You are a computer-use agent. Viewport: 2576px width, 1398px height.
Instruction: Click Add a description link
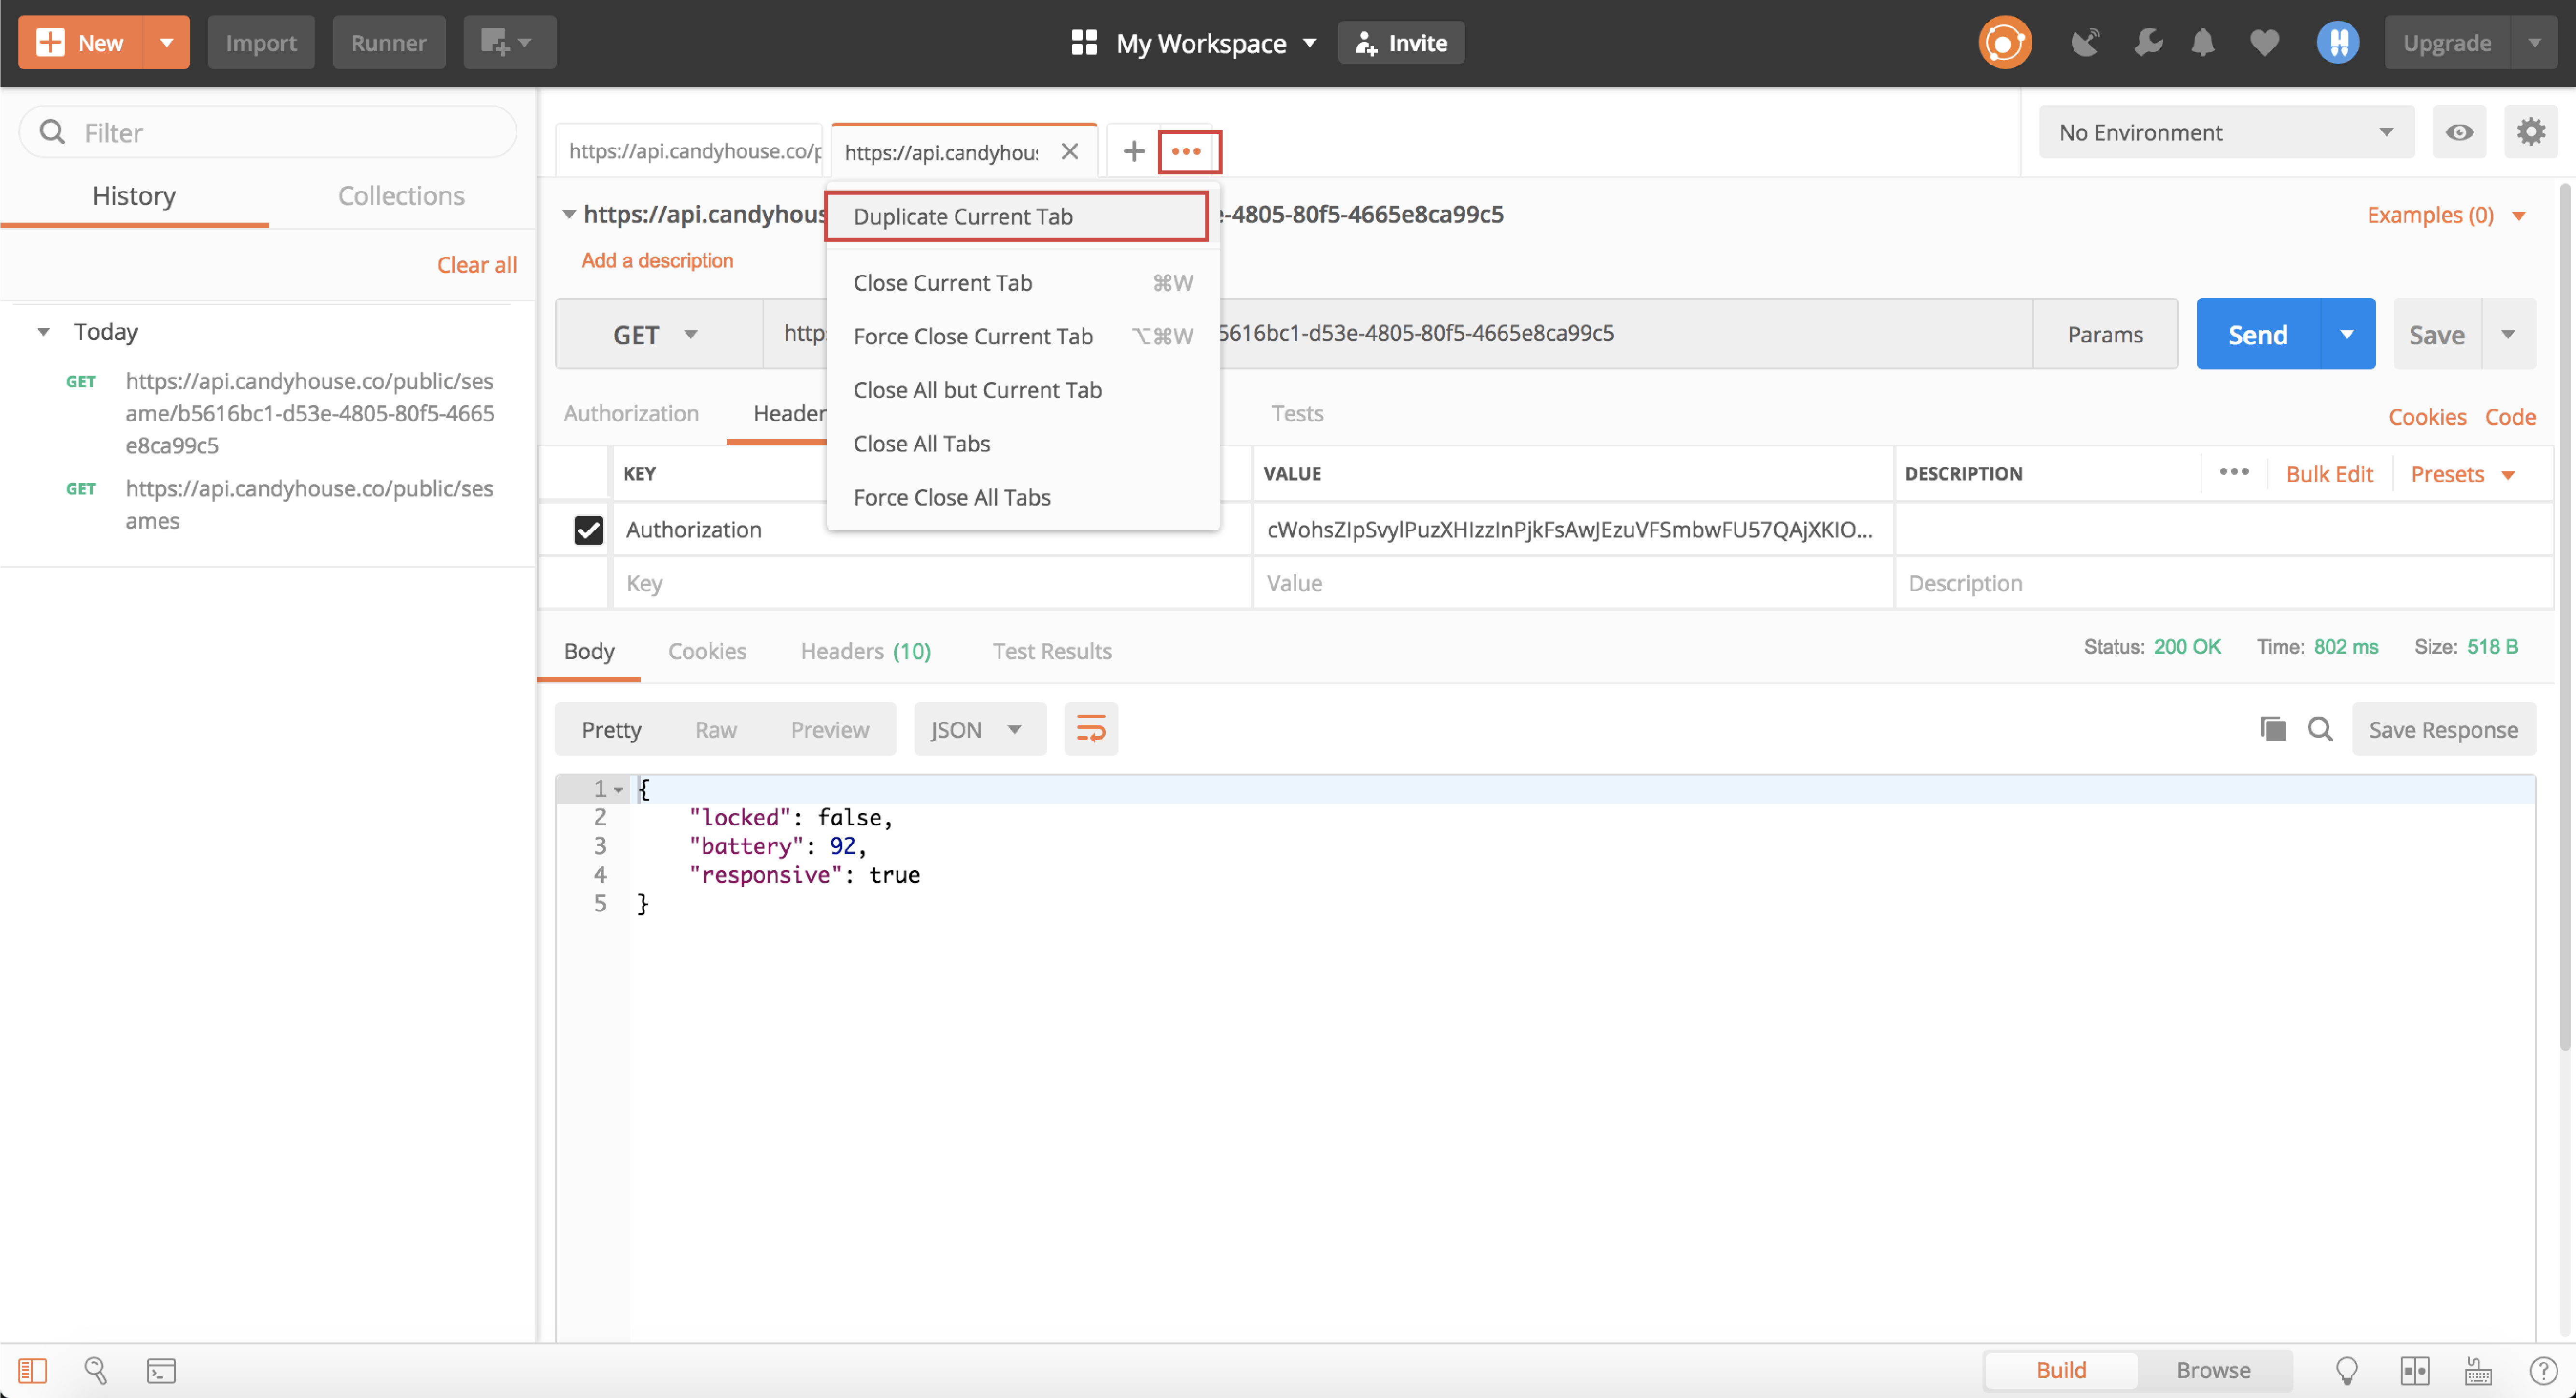pos(658,260)
